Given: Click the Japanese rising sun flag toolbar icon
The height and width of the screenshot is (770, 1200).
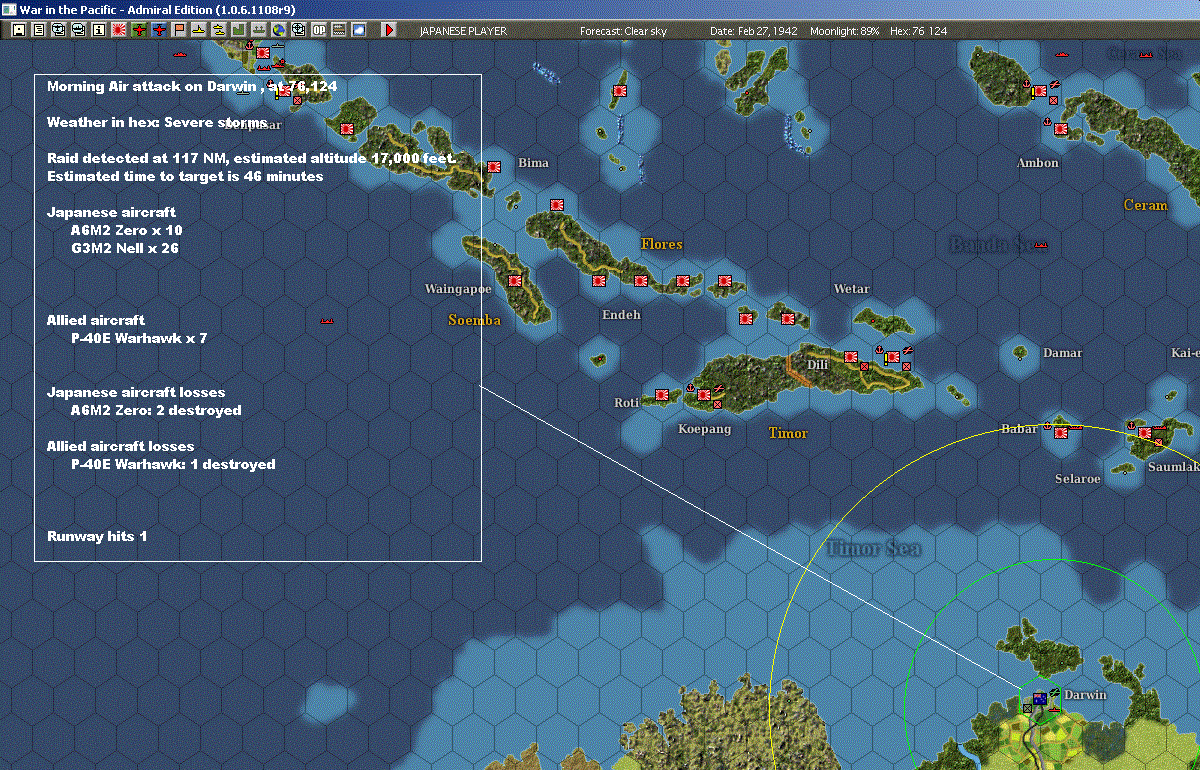Looking at the screenshot, I should [118, 30].
